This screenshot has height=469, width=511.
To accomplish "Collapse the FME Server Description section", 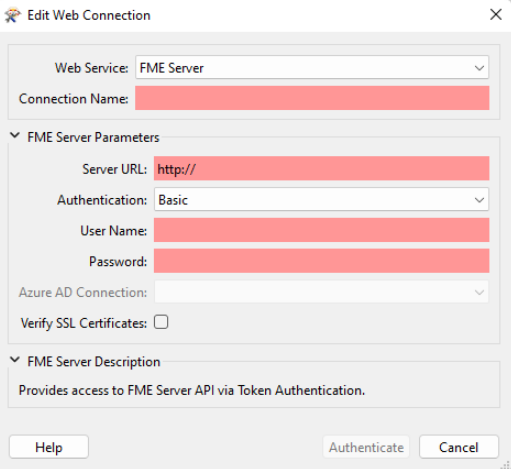I will [x=15, y=360].
